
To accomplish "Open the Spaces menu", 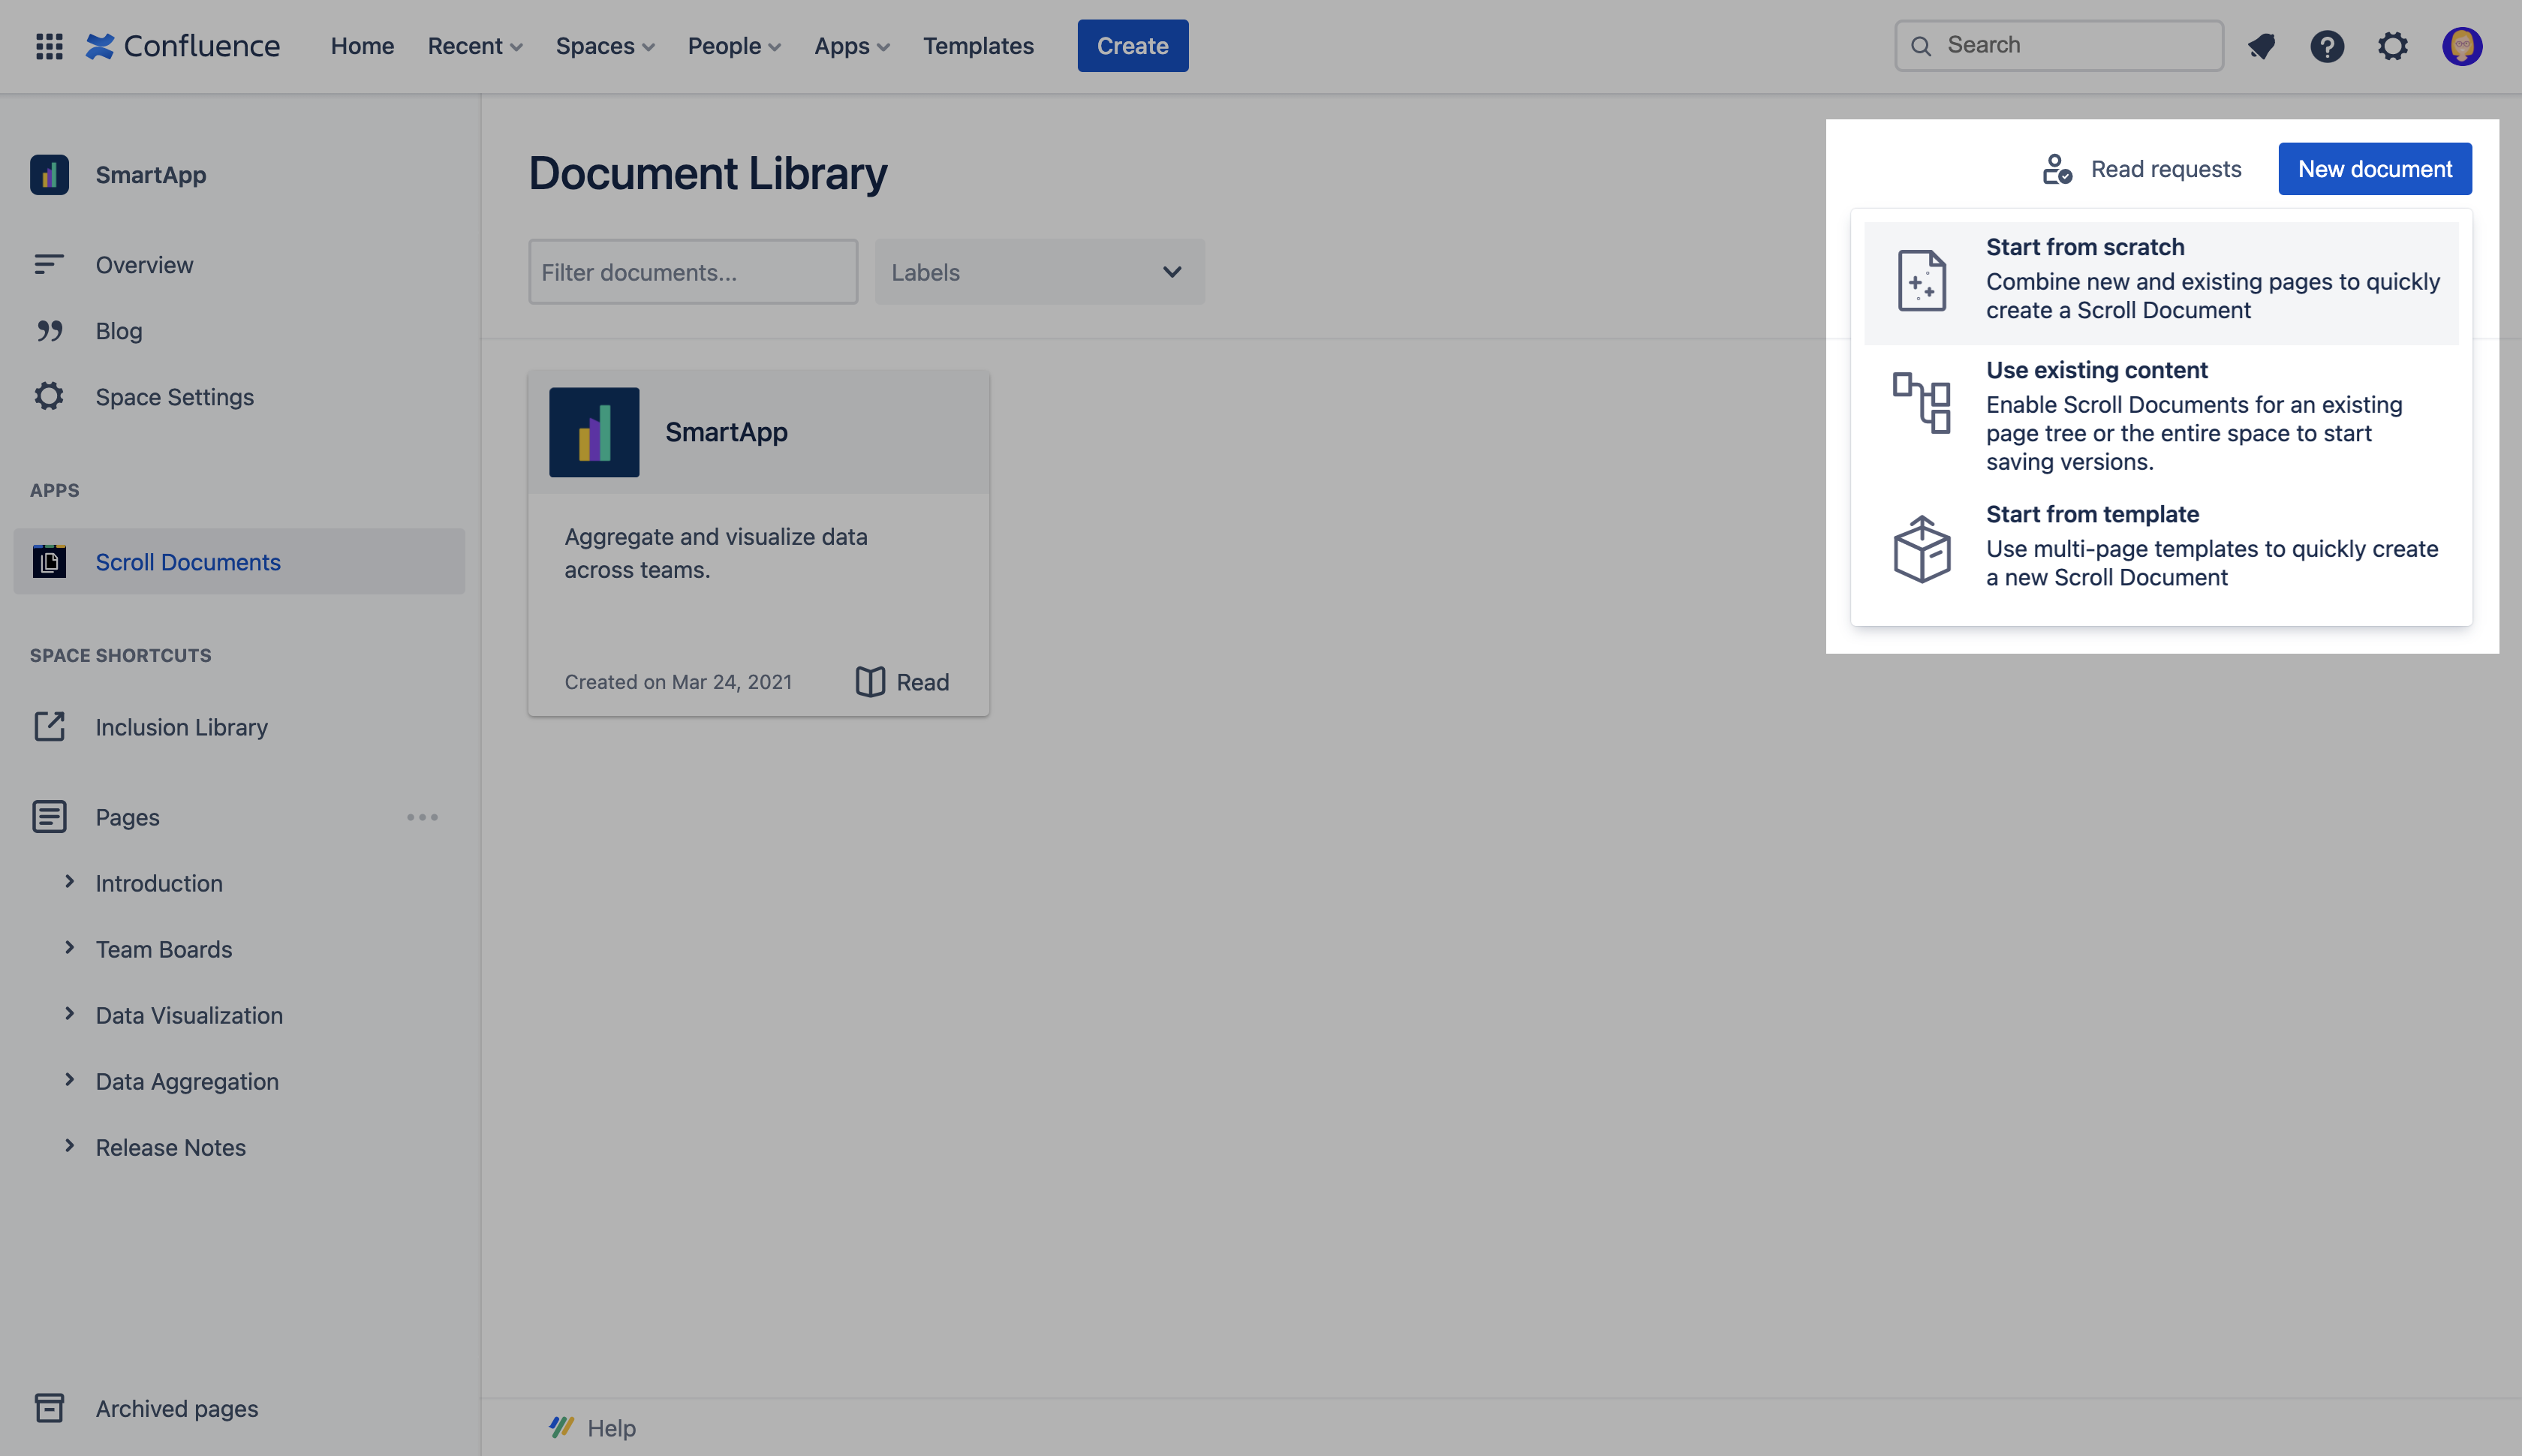I will 604,46.
